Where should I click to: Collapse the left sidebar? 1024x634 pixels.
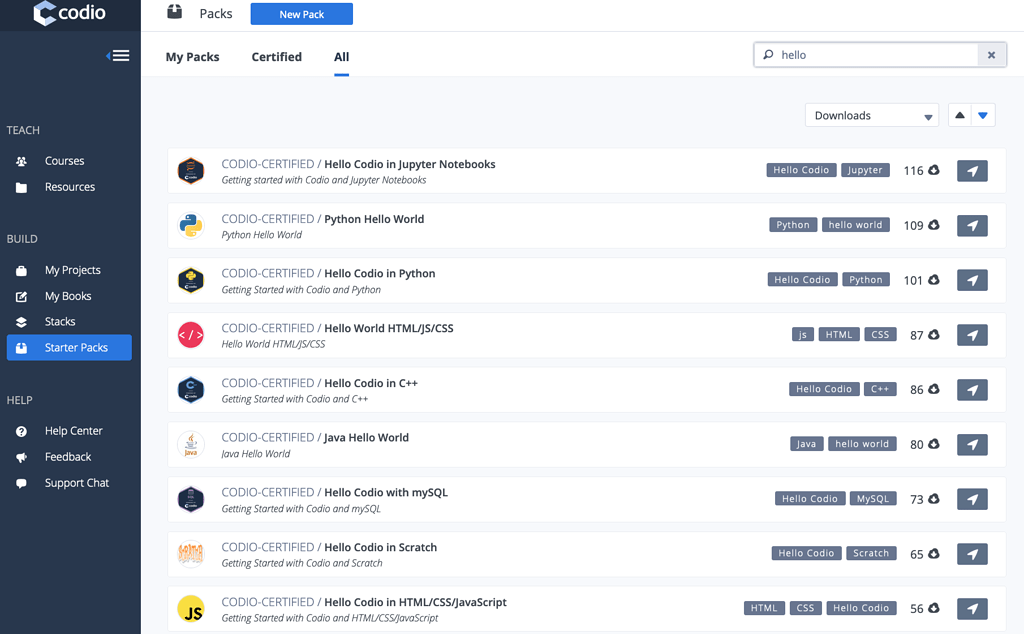coord(118,55)
